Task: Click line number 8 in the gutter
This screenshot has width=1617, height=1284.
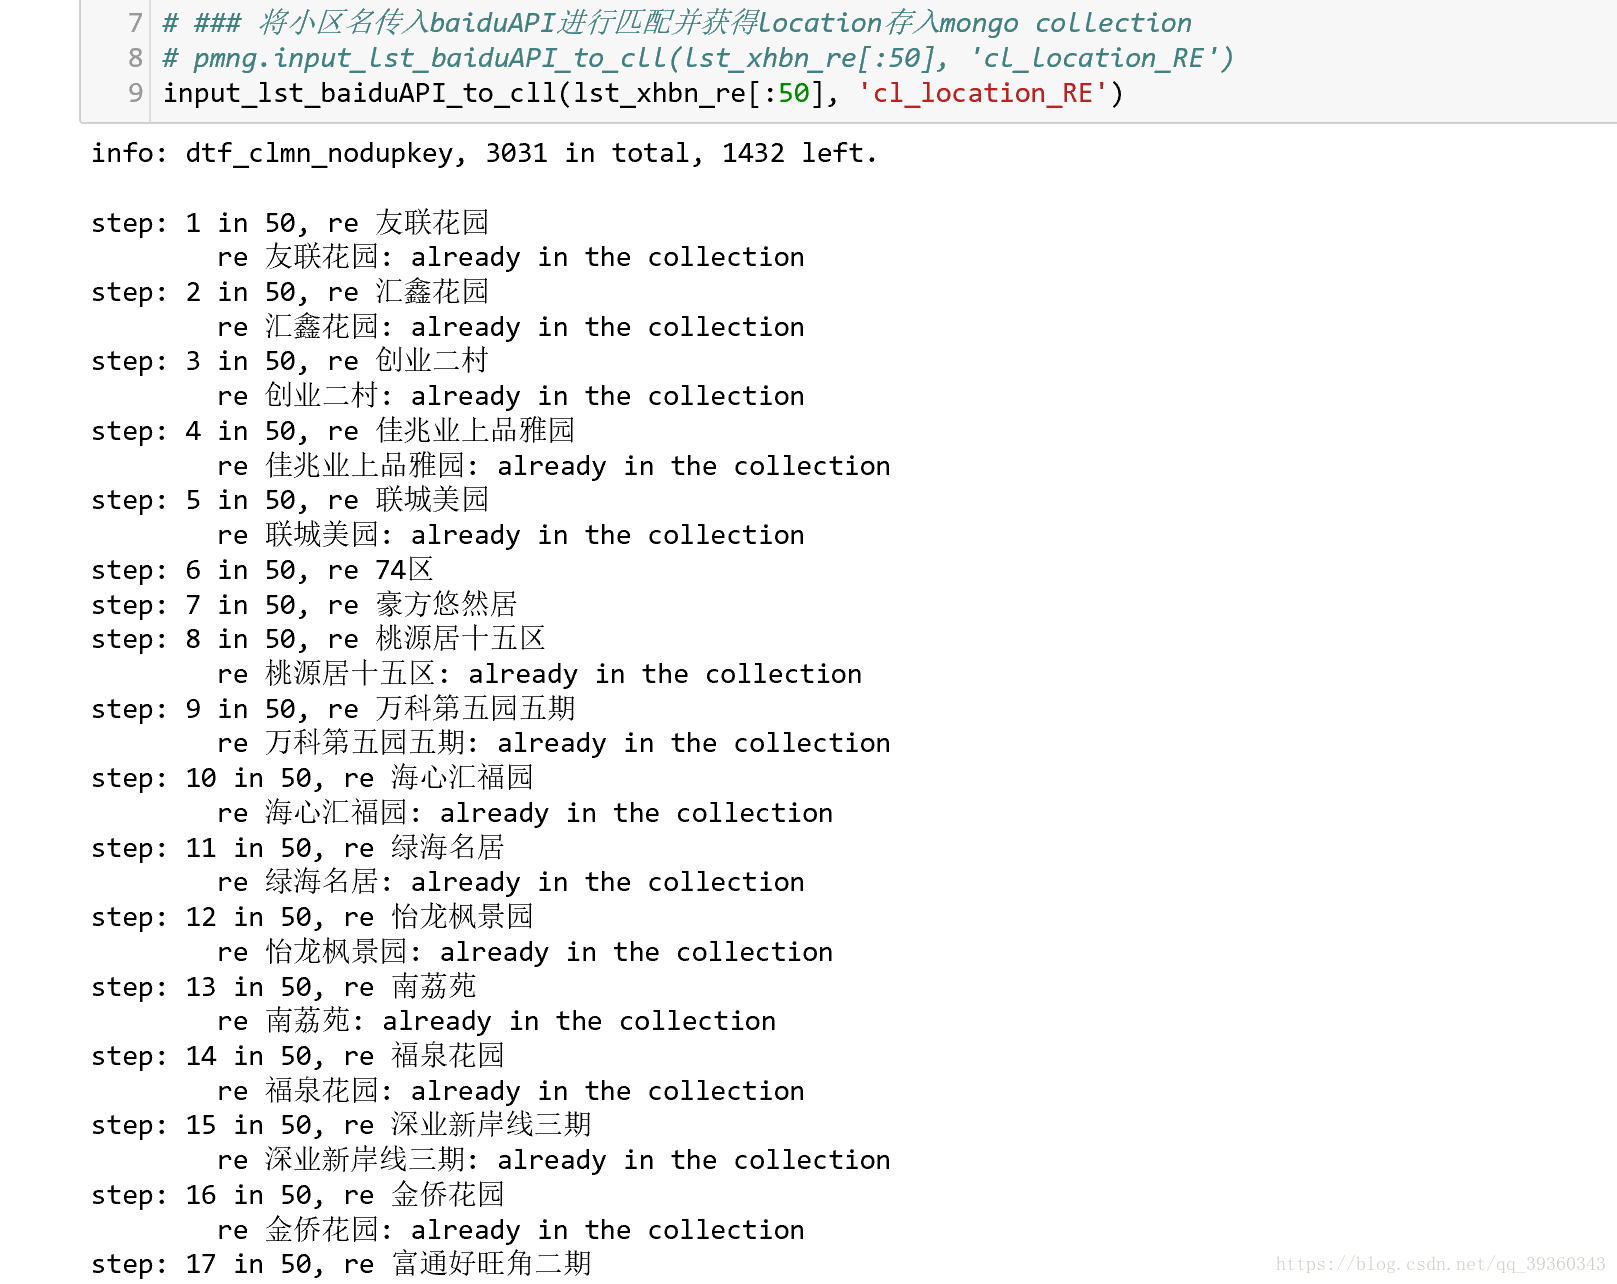Action: tap(135, 58)
